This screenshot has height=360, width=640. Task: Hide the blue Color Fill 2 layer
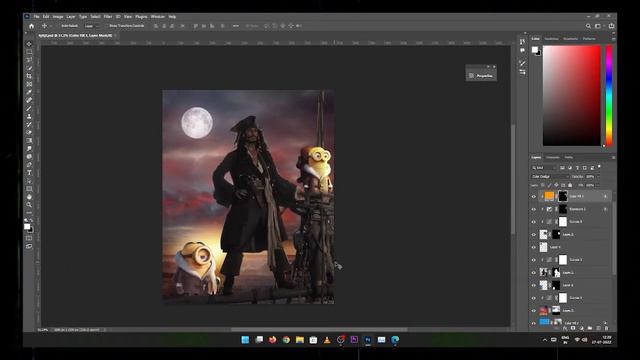[533, 323]
